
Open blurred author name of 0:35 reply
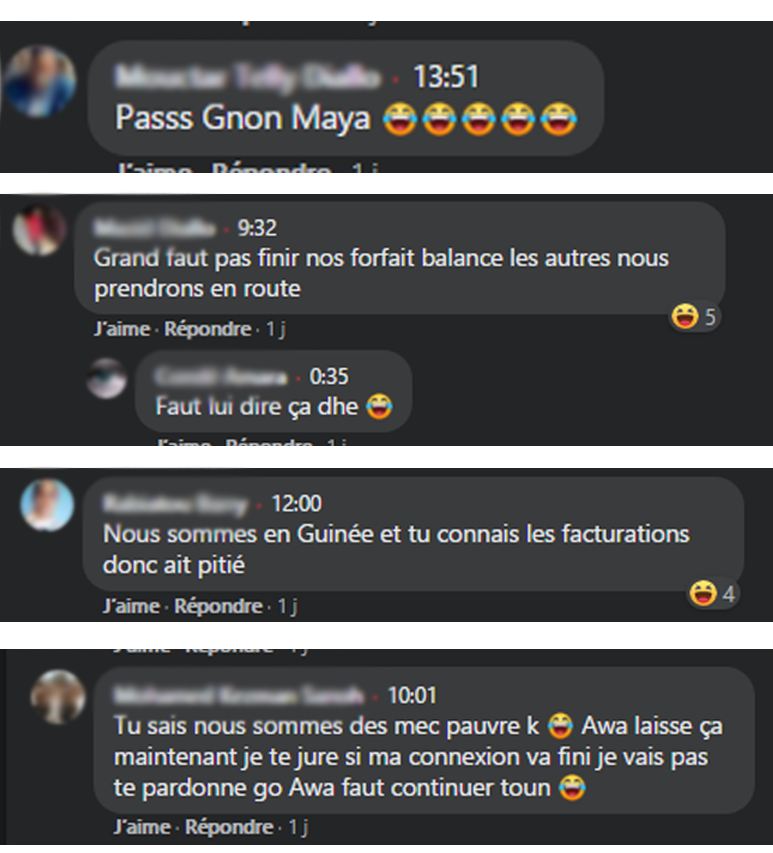[221, 376]
